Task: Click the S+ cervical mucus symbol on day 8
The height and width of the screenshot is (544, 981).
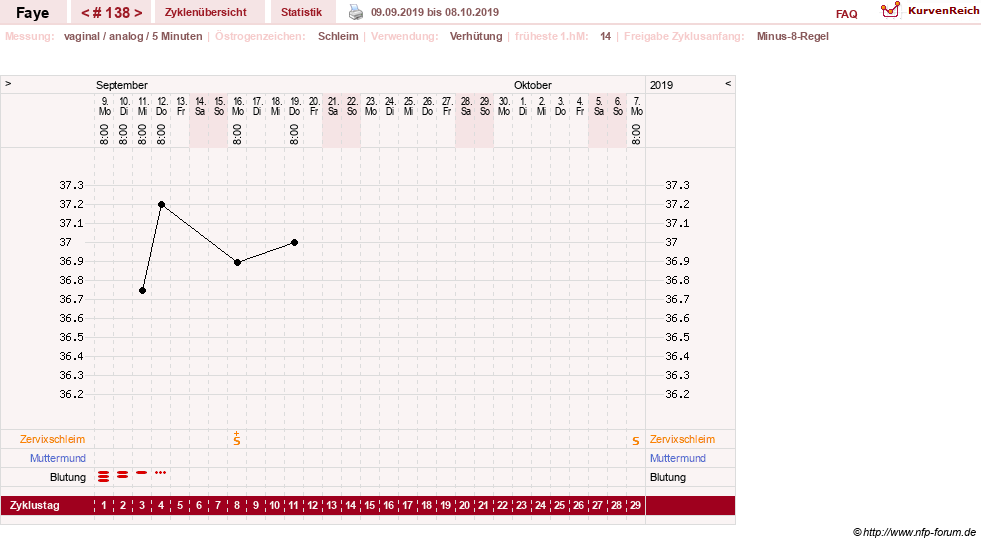Action: tap(236, 438)
